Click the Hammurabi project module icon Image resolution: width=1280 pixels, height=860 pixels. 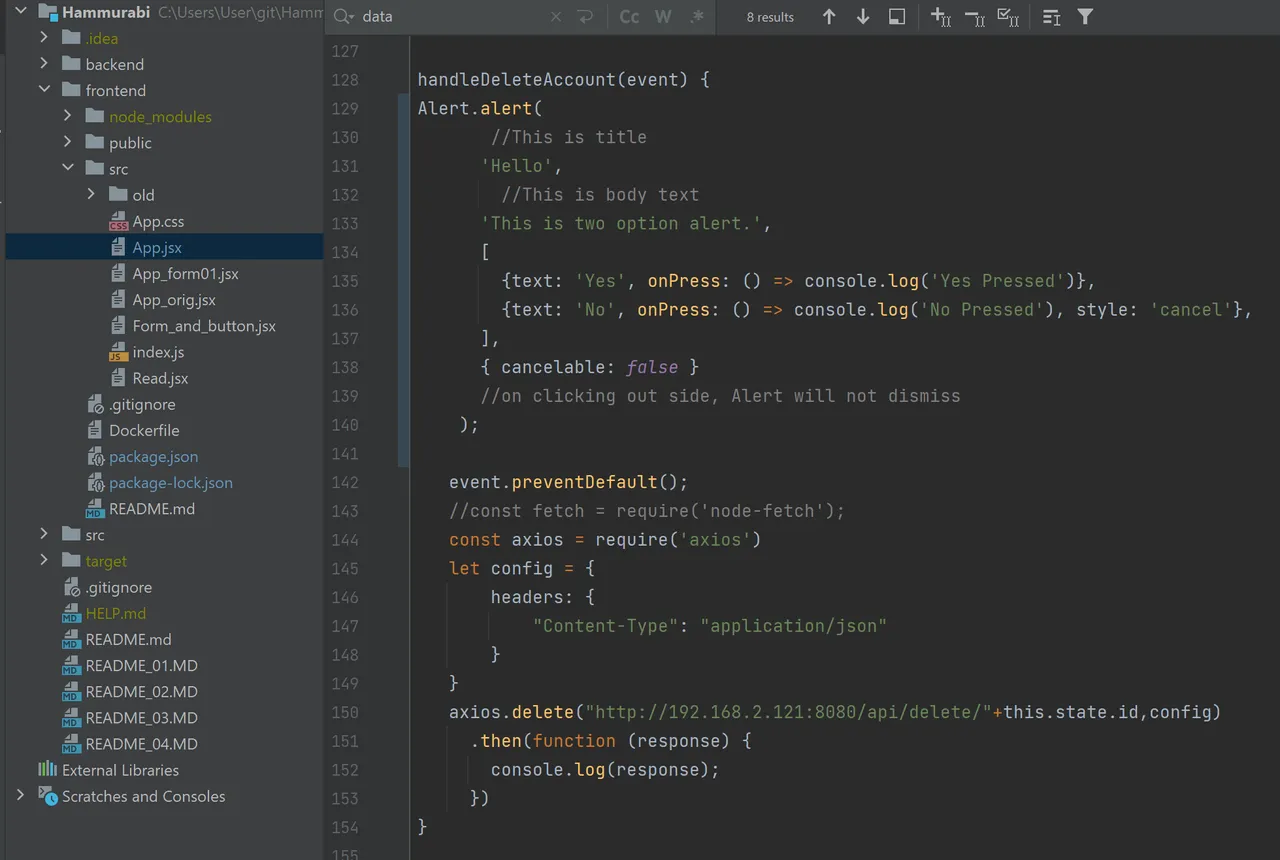(47, 12)
